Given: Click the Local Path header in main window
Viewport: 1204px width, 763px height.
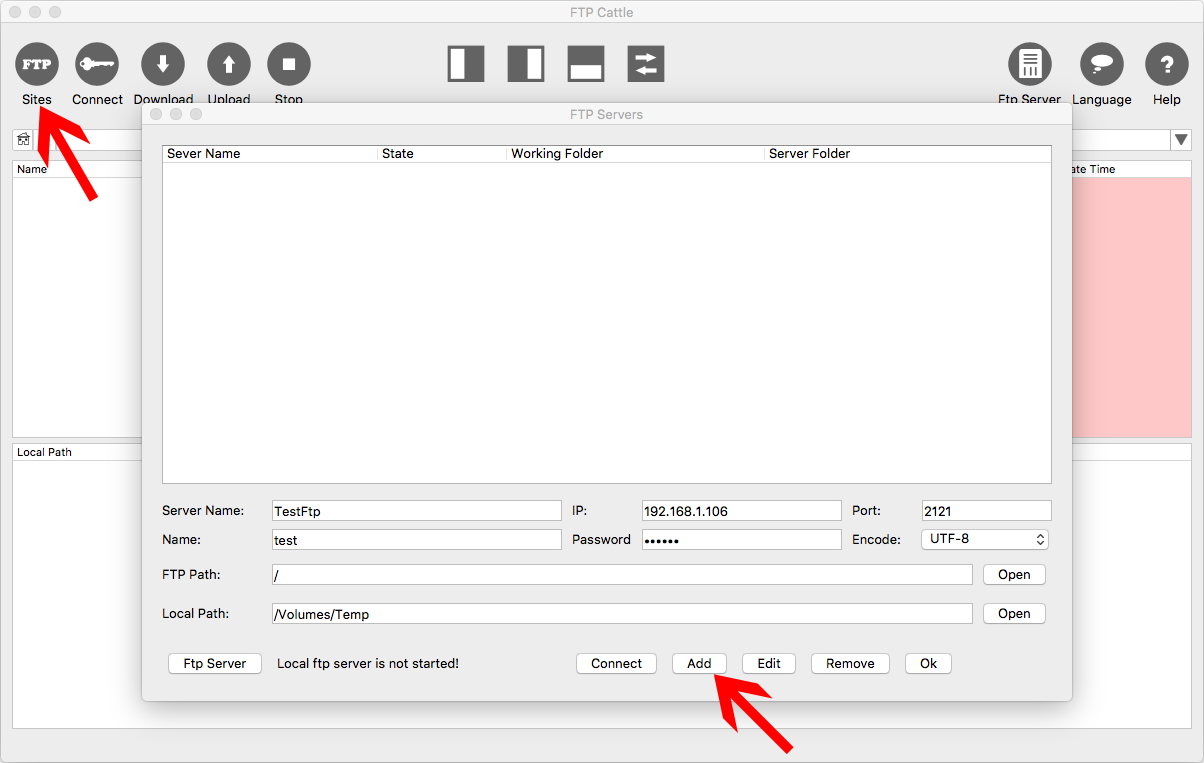Looking at the screenshot, I should click(x=45, y=452).
